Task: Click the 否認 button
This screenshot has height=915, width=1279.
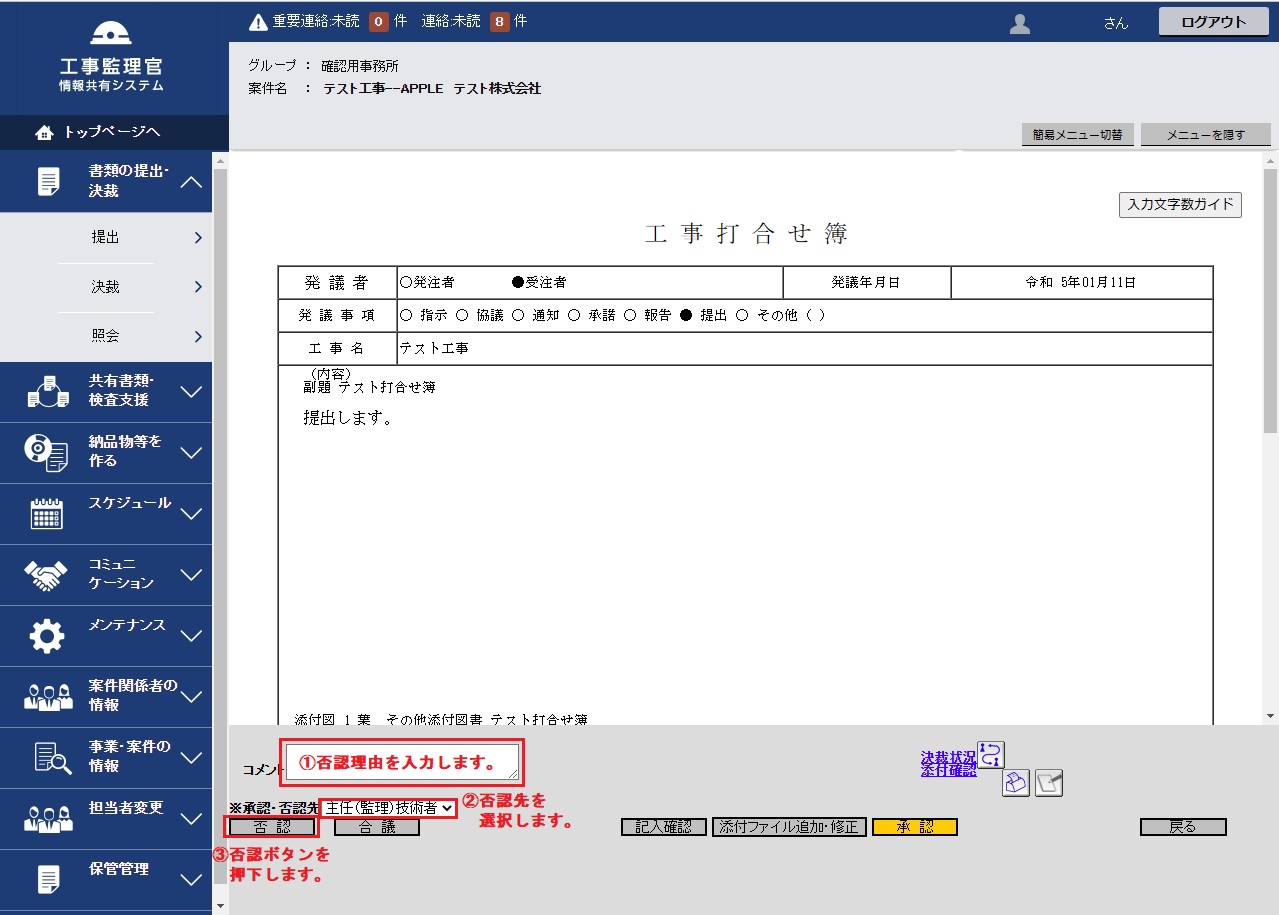Action: pyautogui.click(x=271, y=827)
